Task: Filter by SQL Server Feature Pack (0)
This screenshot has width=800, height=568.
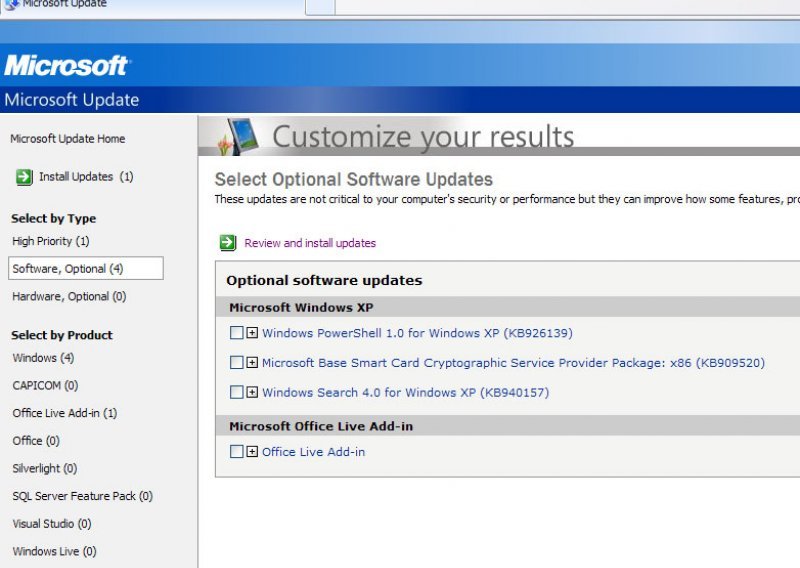Action: point(83,496)
